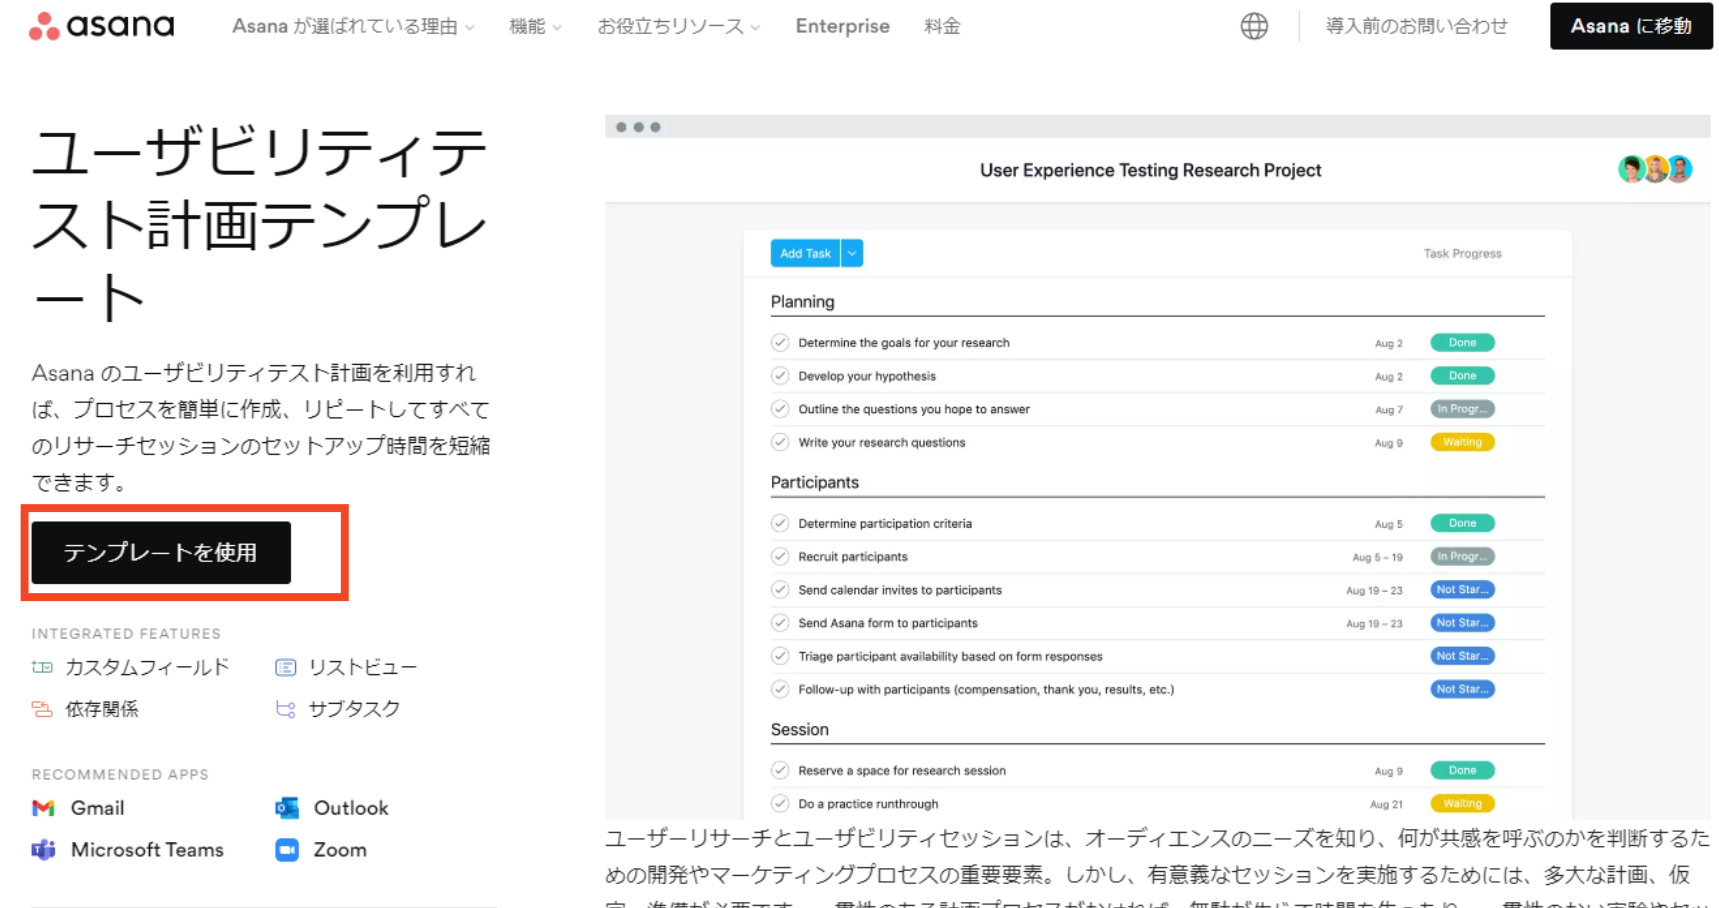Check off Outline the questions you hope to answer
The height and width of the screenshot is (908, 1719).
point(780,409)
